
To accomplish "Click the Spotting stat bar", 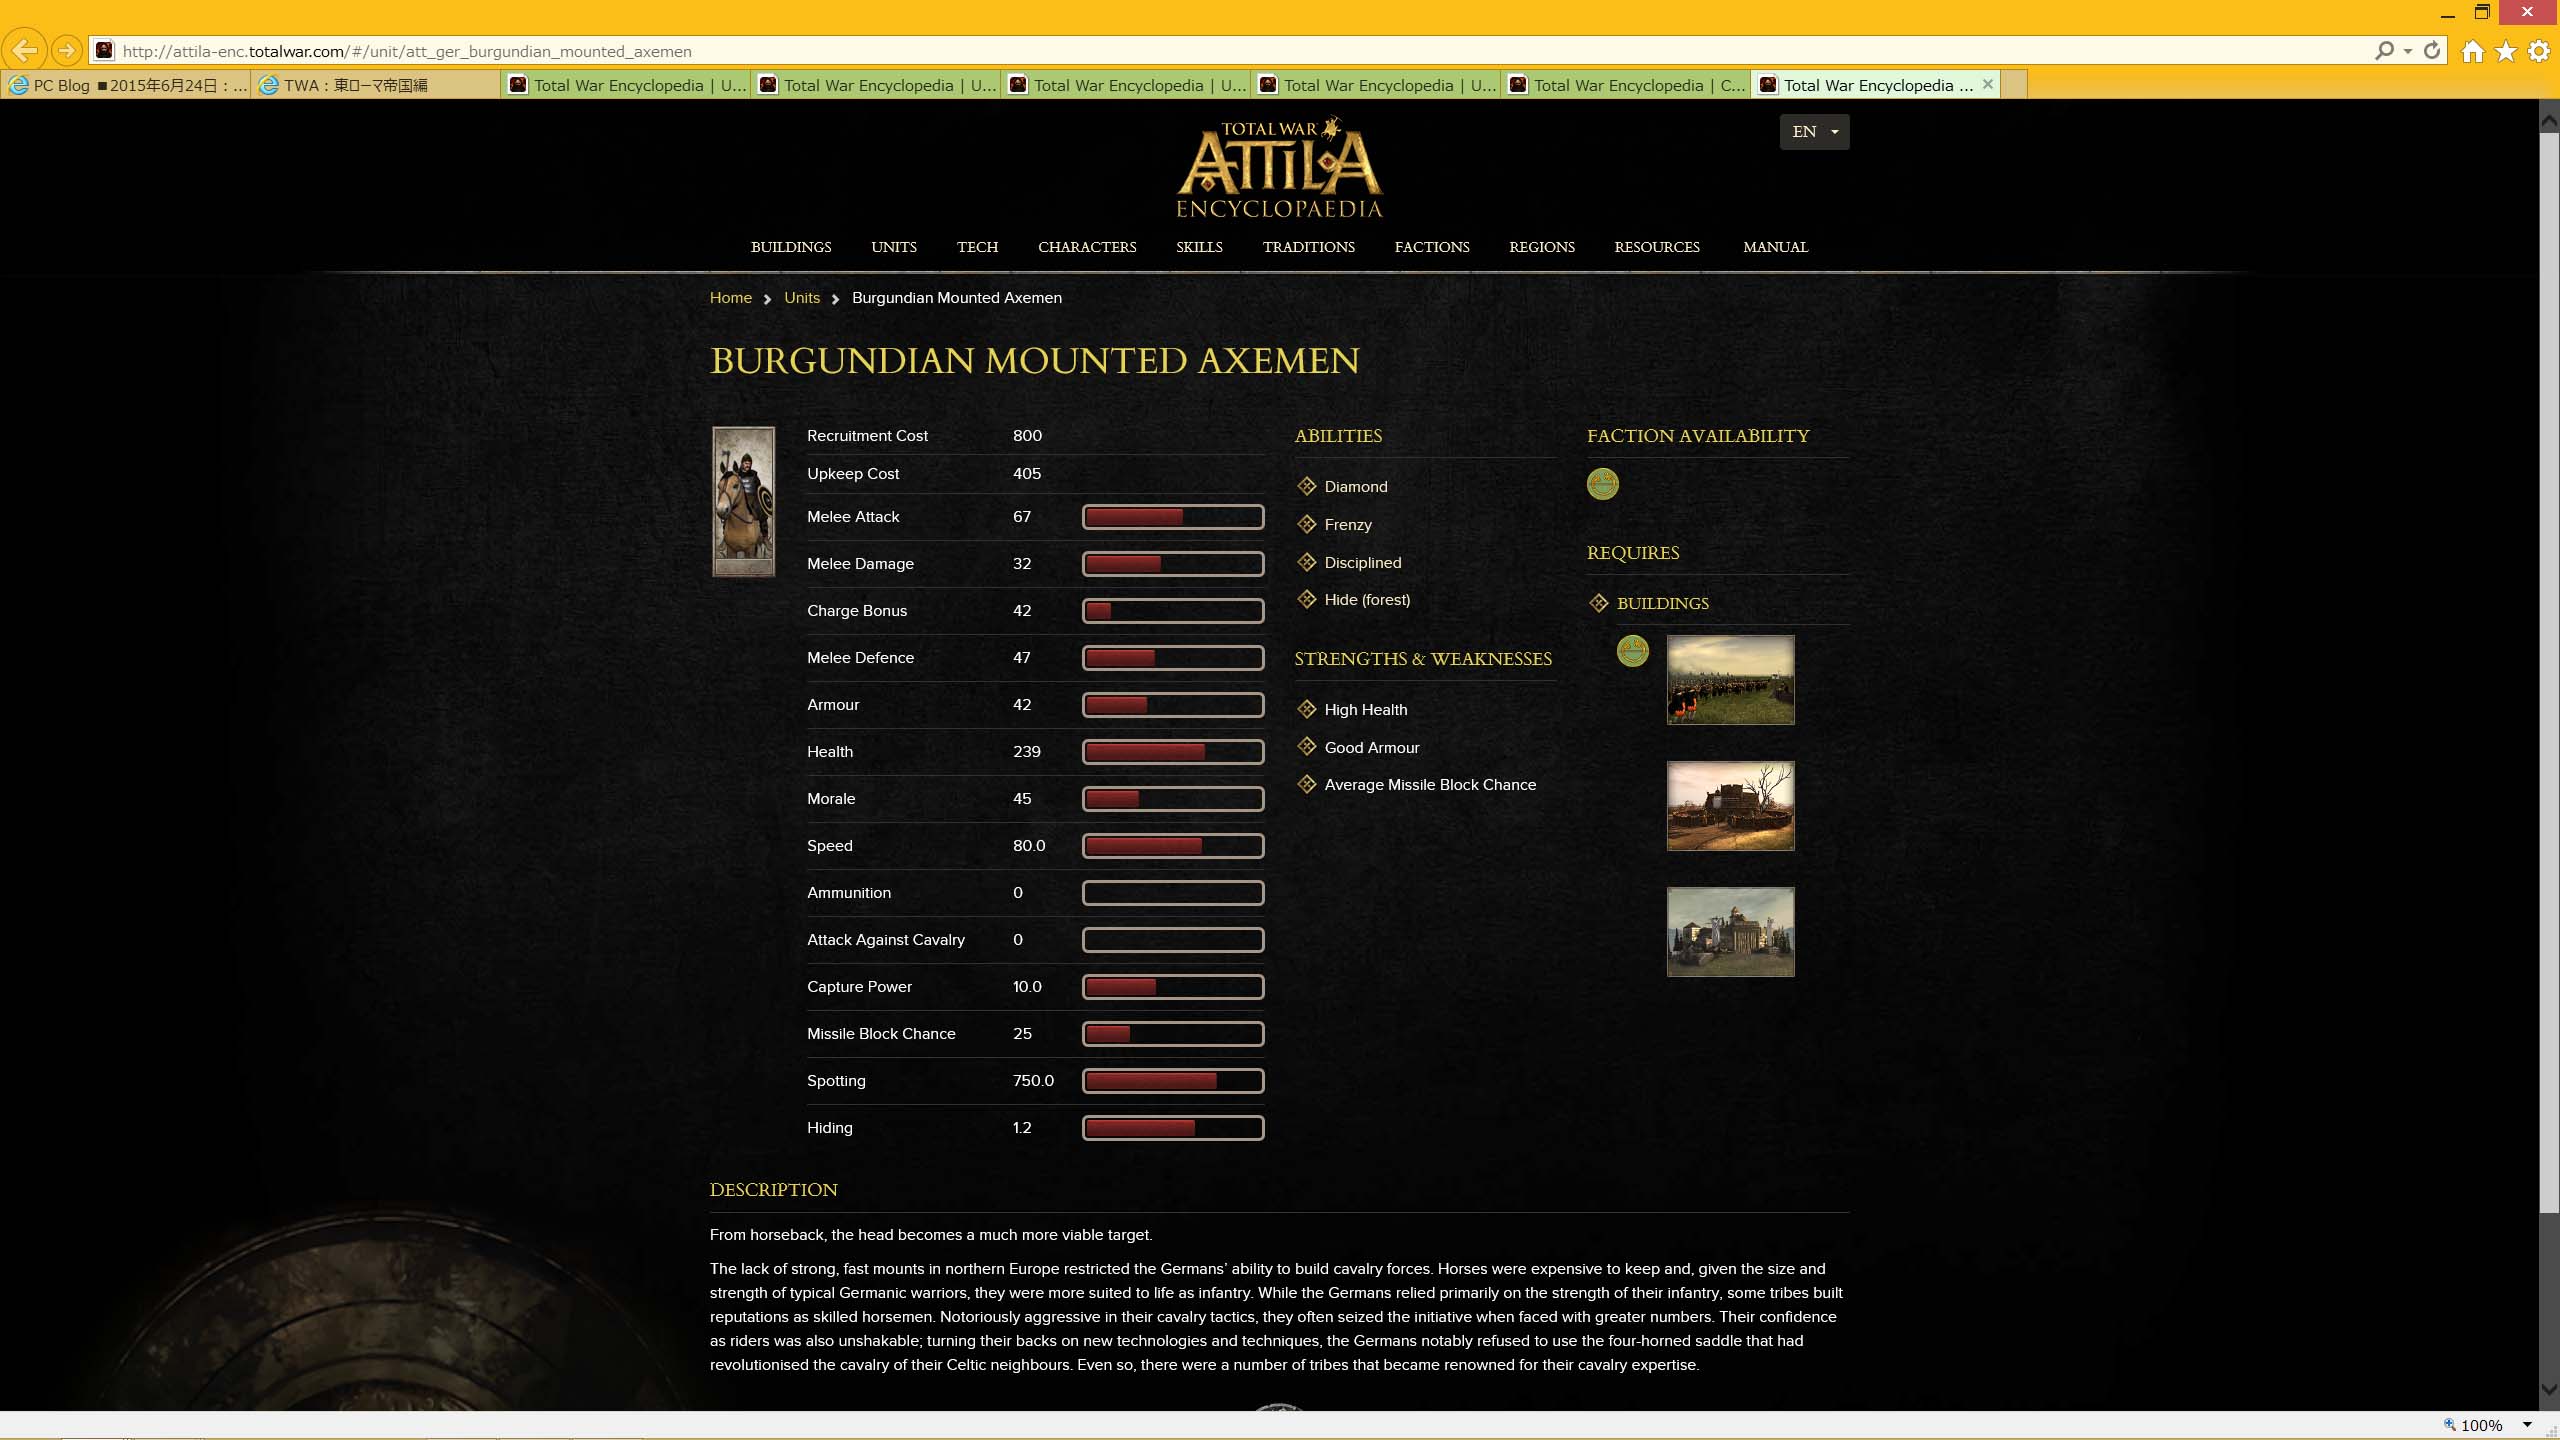I will (1172, 1081).
